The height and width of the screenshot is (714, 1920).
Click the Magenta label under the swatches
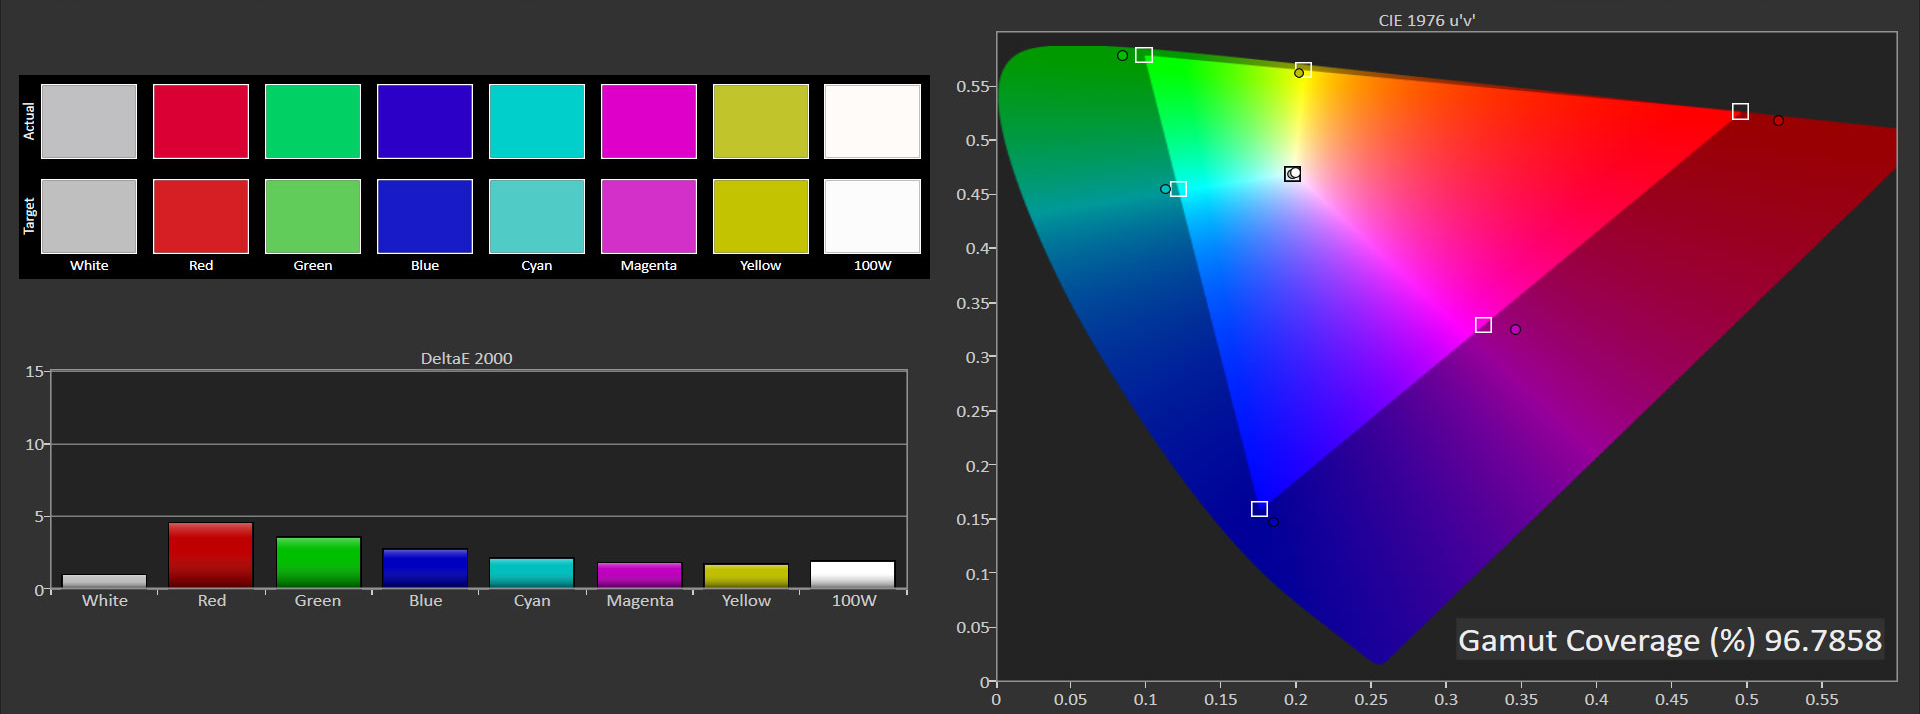[649, 265]
